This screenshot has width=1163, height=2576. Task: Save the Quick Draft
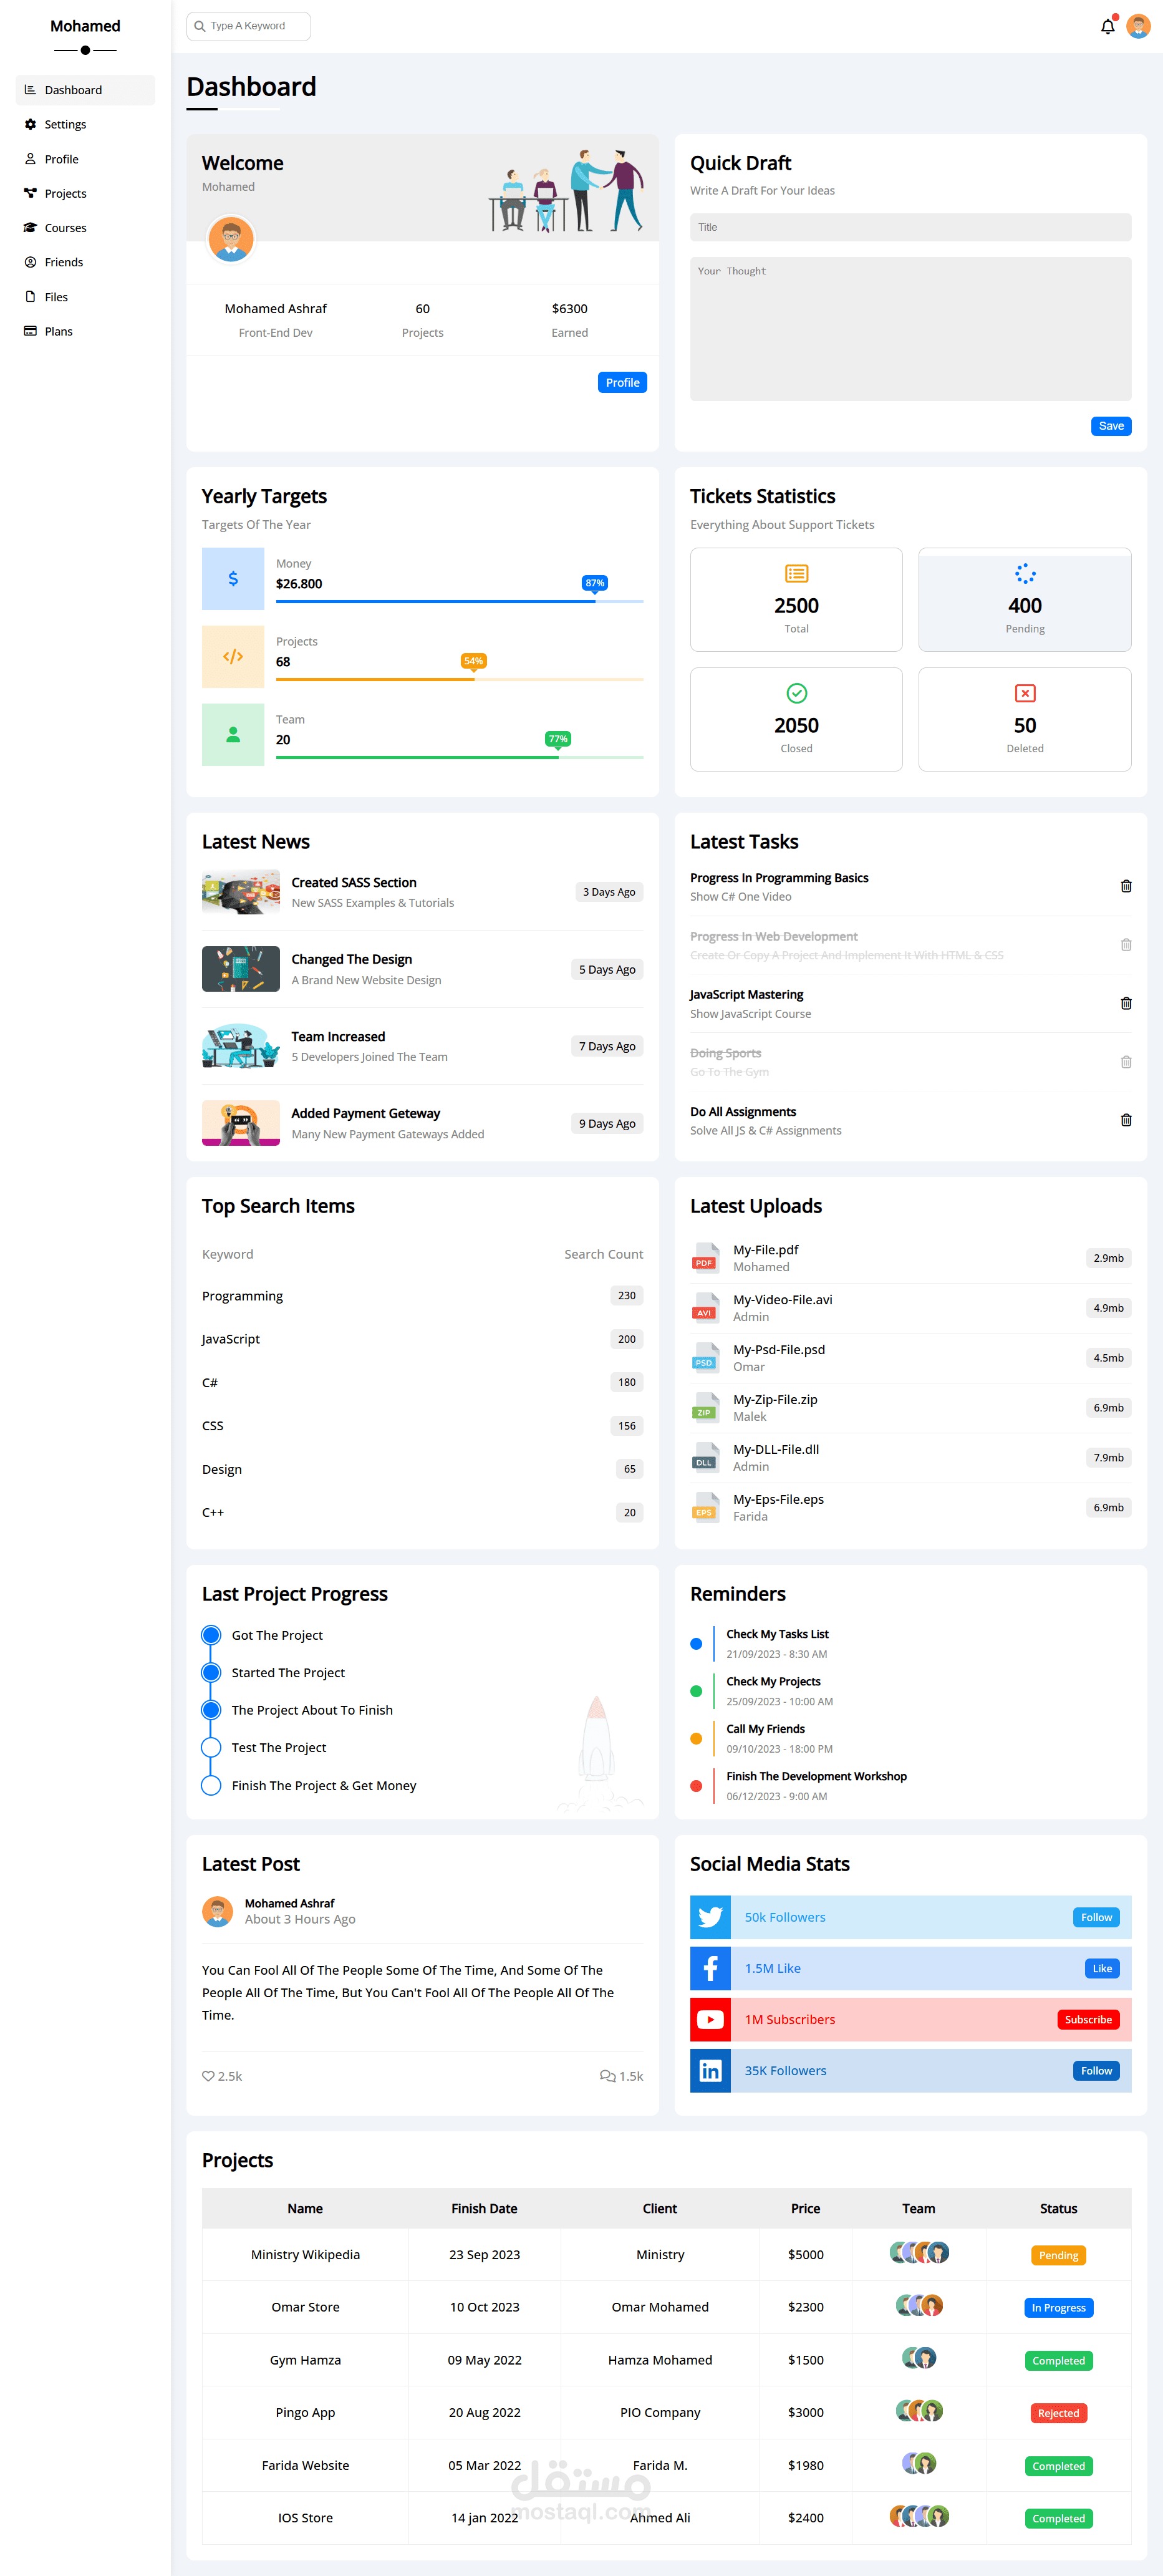pyautogui.click(x=1110, y=425)
